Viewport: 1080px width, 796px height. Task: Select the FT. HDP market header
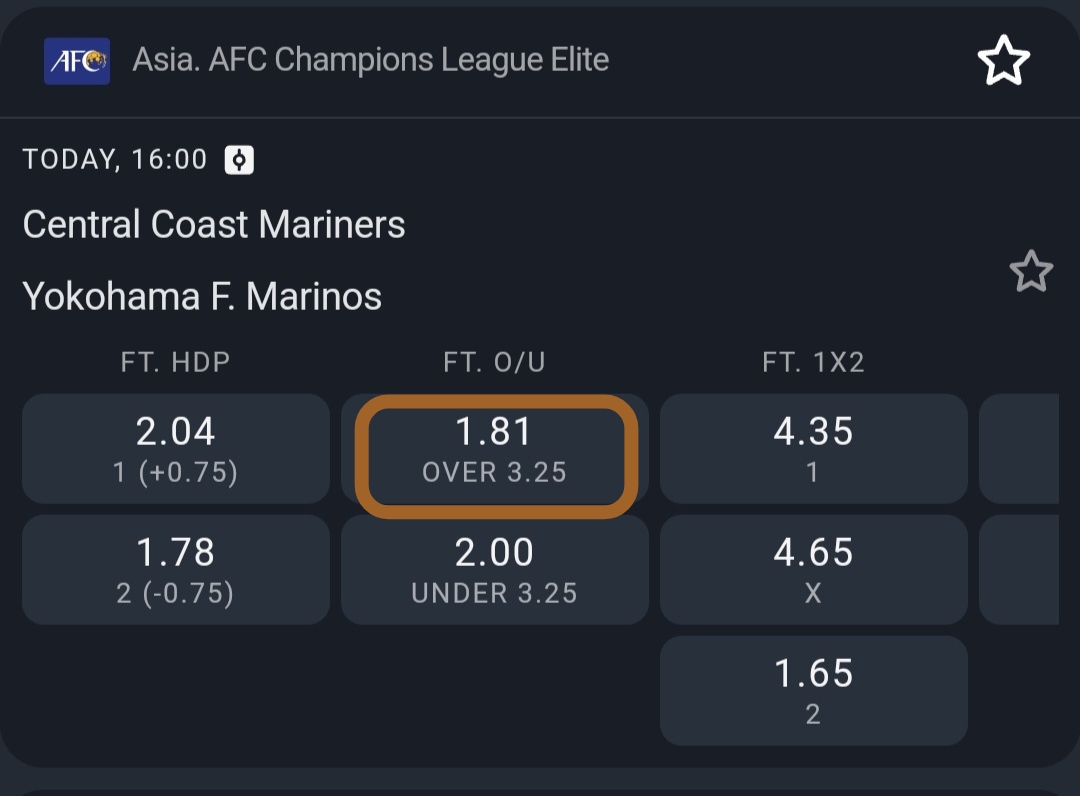176,362
